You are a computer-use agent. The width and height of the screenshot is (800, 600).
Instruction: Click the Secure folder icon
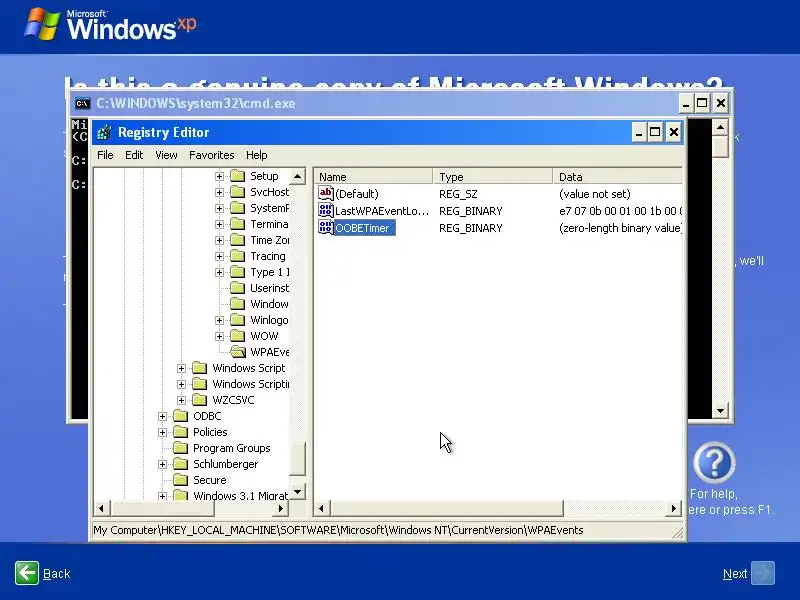[181, 480]
